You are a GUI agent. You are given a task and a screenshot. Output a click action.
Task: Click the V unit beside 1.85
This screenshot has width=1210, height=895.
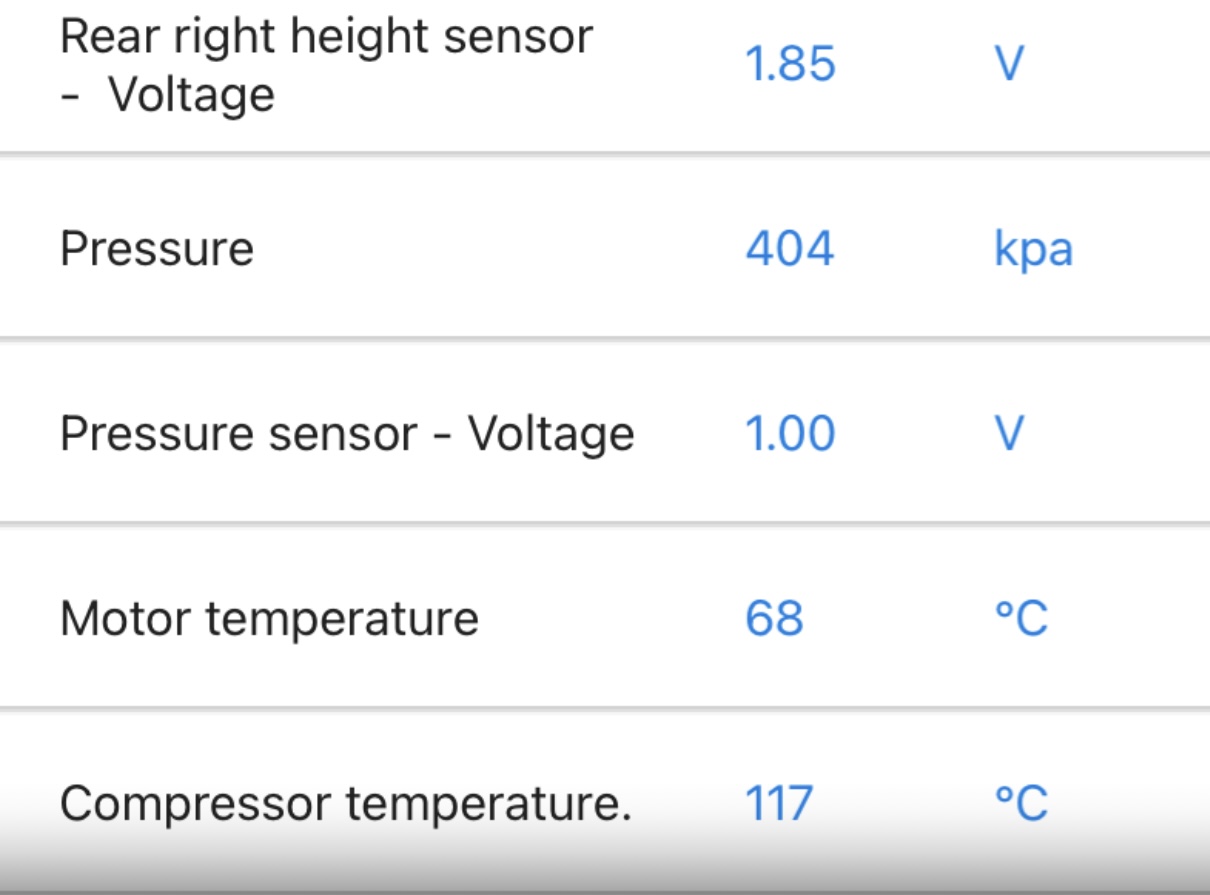[x=1009, y=65]
